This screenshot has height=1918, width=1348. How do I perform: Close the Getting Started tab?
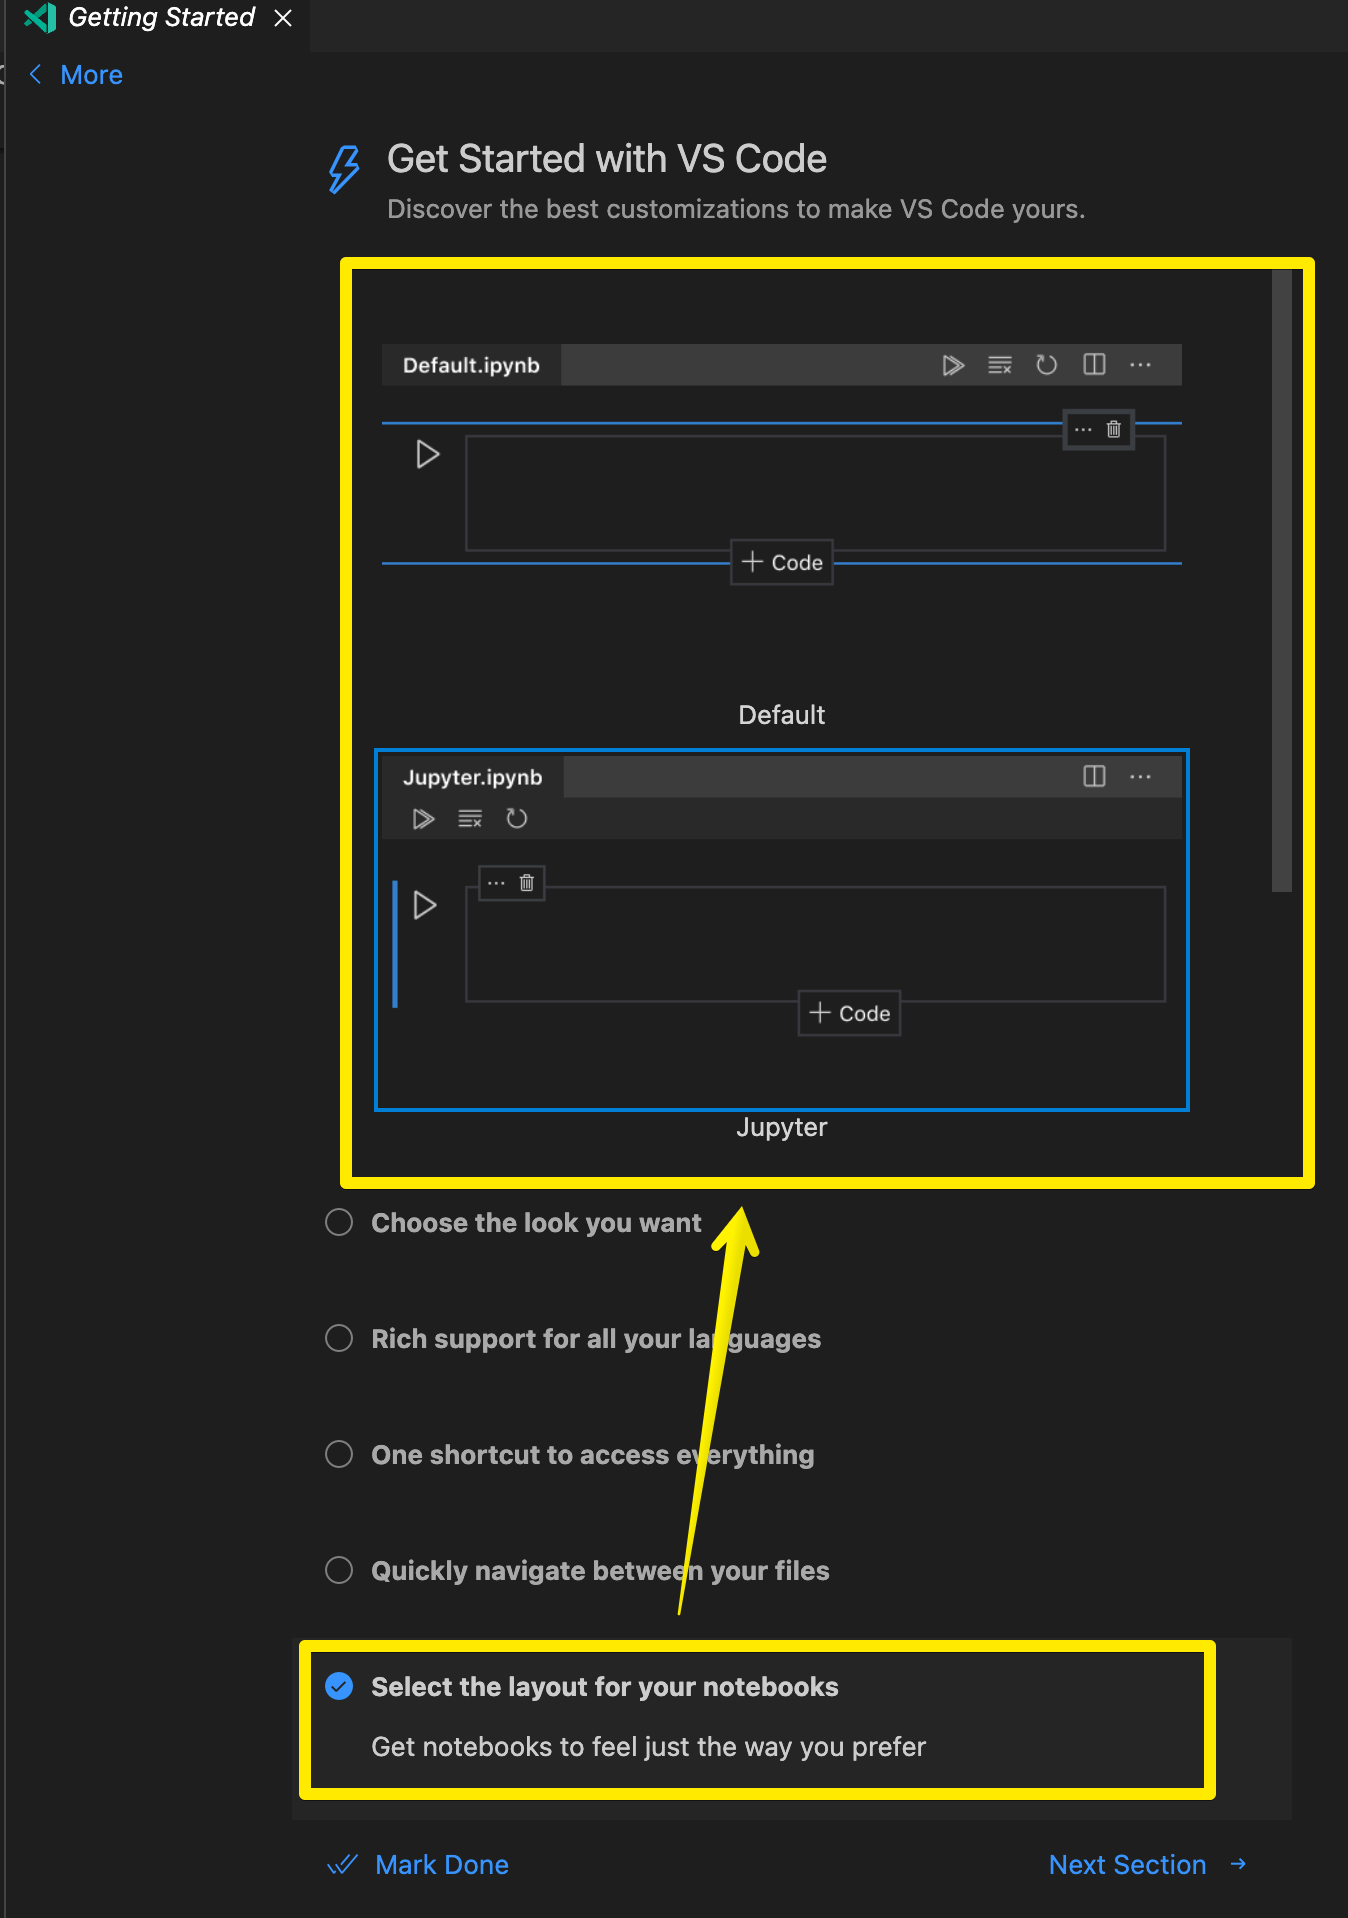283,18
